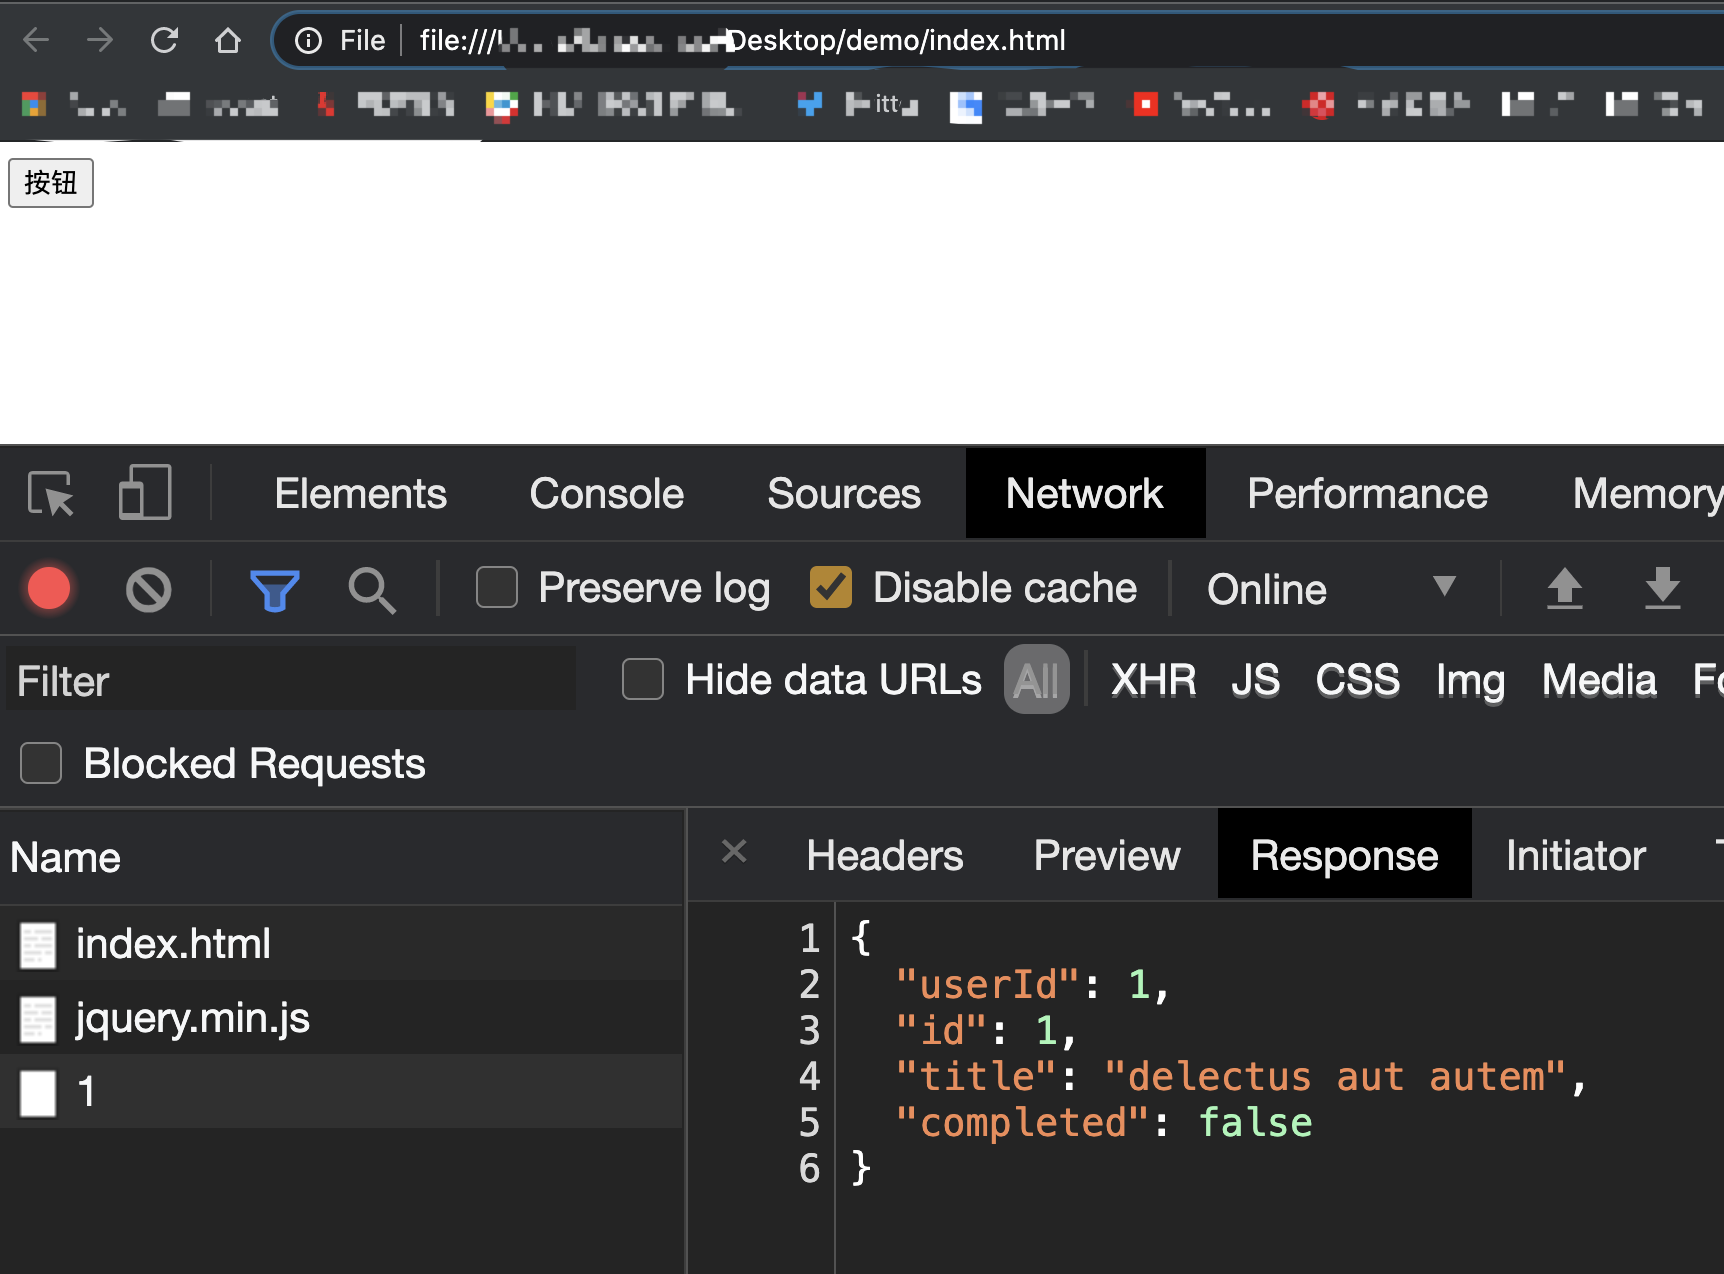Uncheck the Disable cache checkbox
The image size is (1724, 1274).
pos(831,588)
